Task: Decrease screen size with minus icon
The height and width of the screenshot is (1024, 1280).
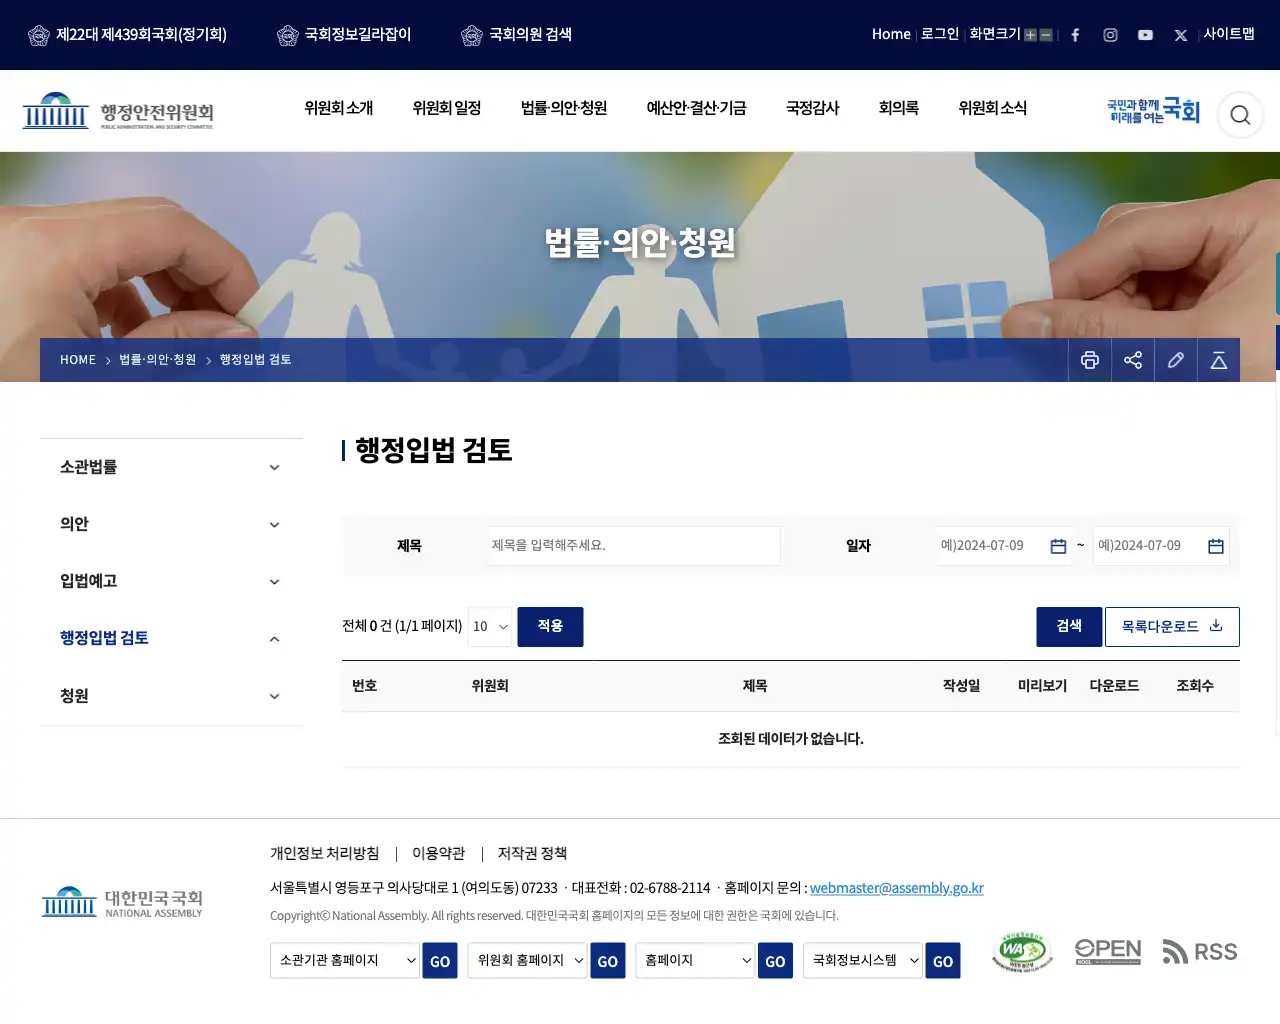Action: pyautogui.click(x=1046, y=35)
